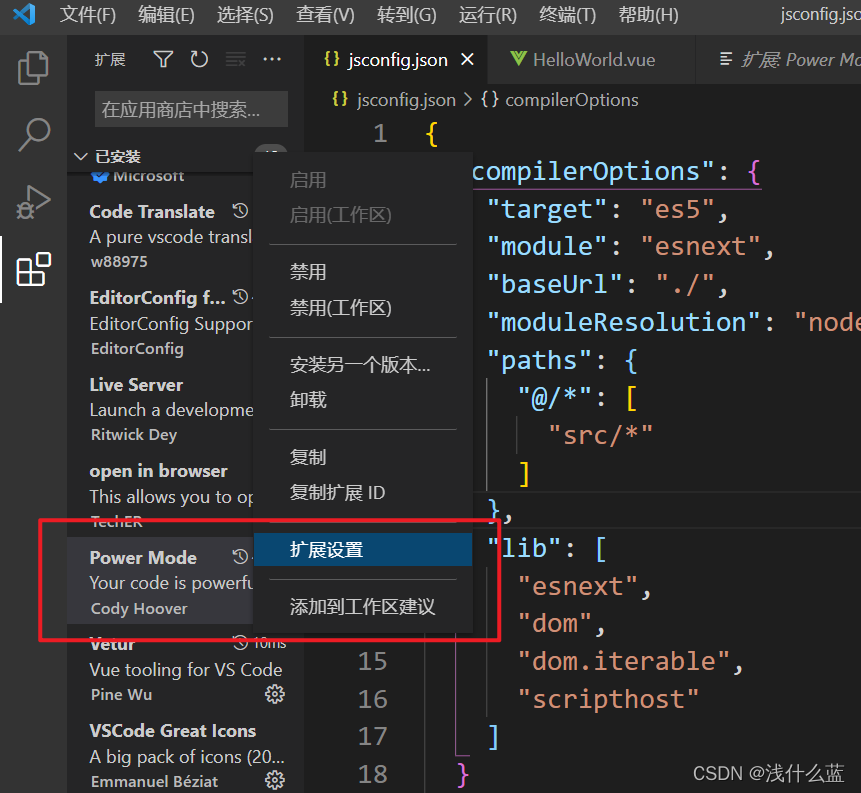Click the history icon beside EditorConfig
The width and height of the screenshot is (861, 793).
(240, 297)
